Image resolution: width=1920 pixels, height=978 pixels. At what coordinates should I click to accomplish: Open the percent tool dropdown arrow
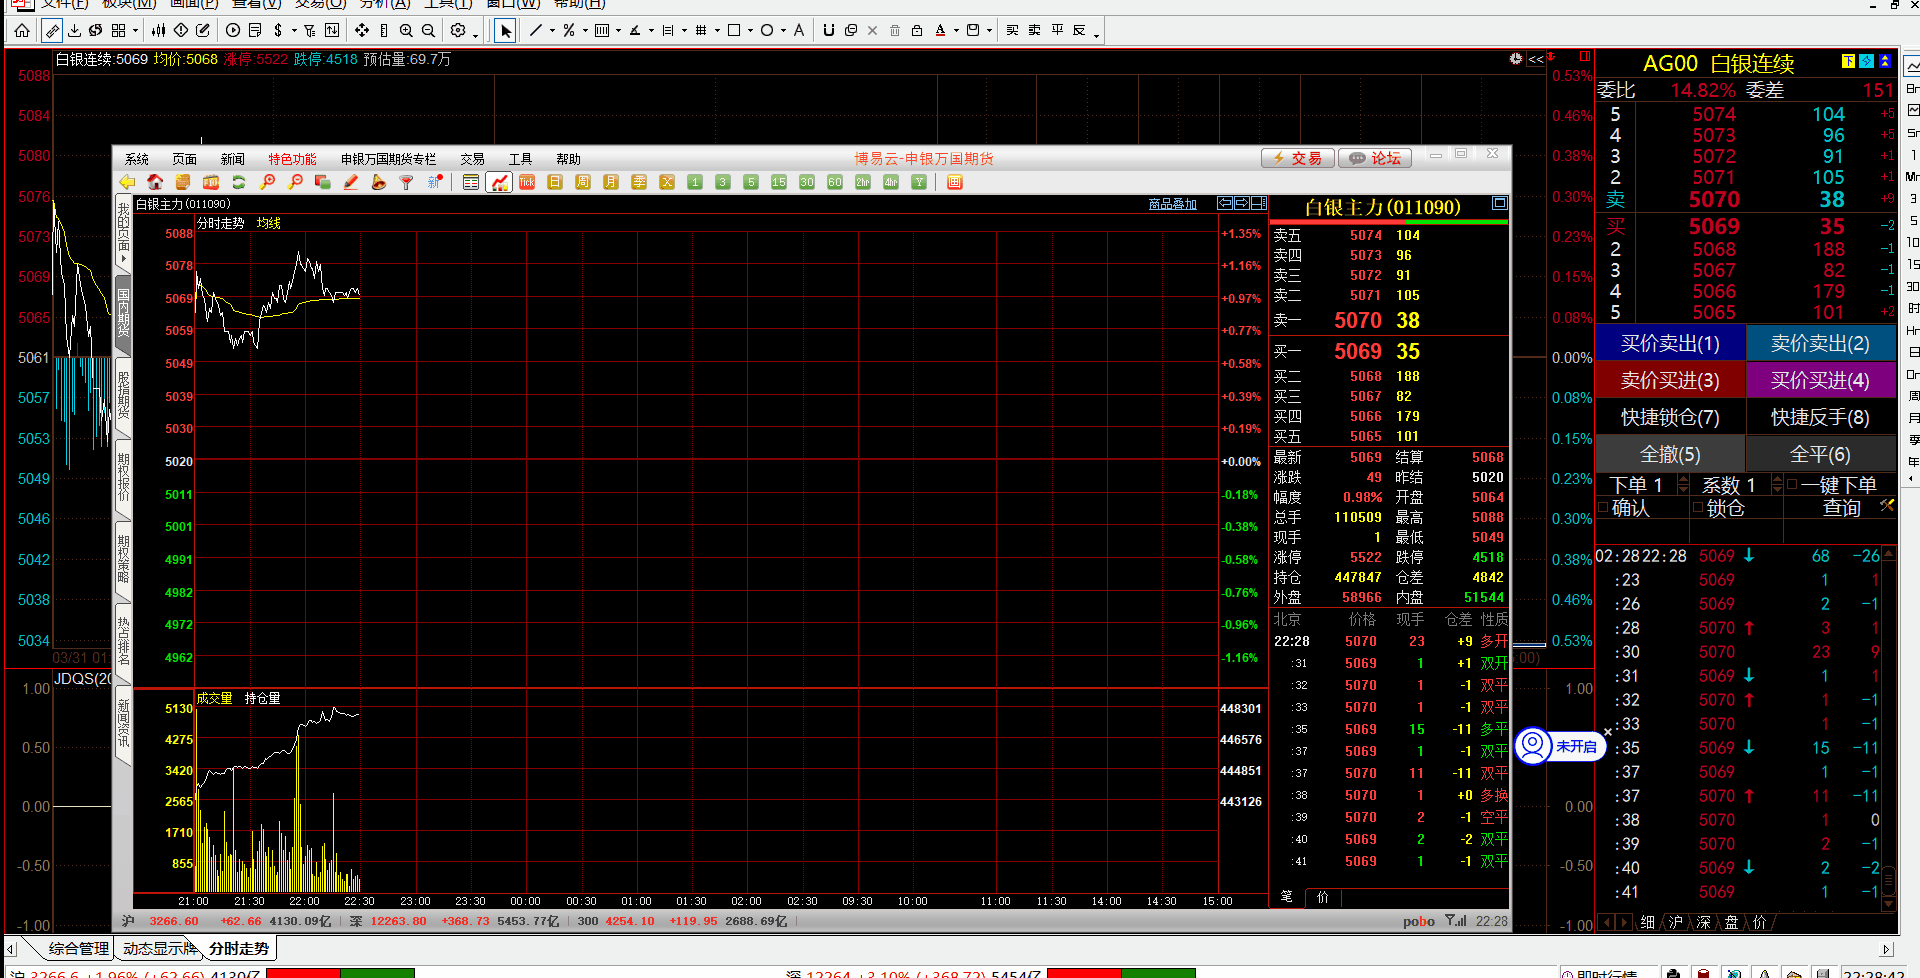(585, 31)
